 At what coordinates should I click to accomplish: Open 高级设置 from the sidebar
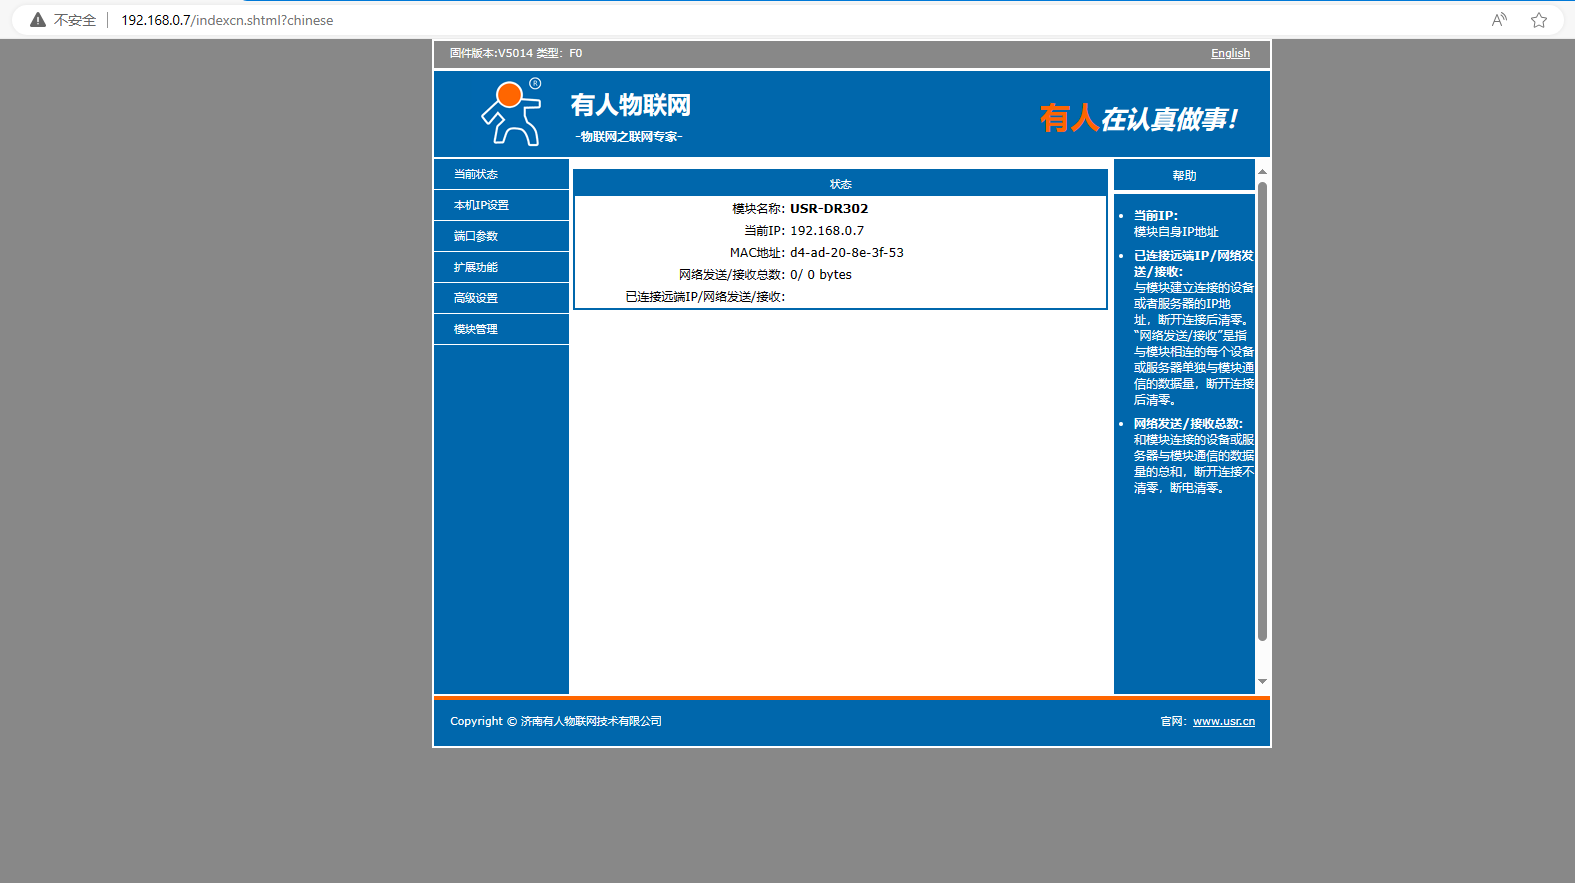[x=501, y=298]
